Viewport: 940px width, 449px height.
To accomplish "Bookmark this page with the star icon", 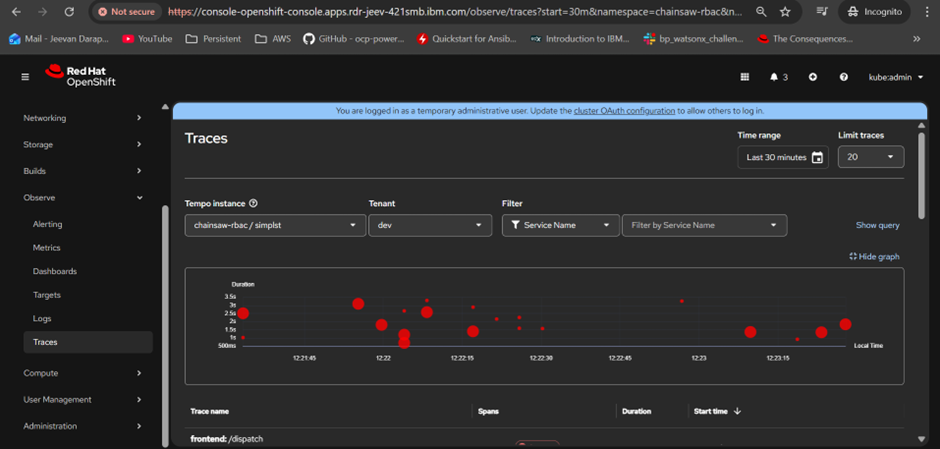I will (785, 12).
